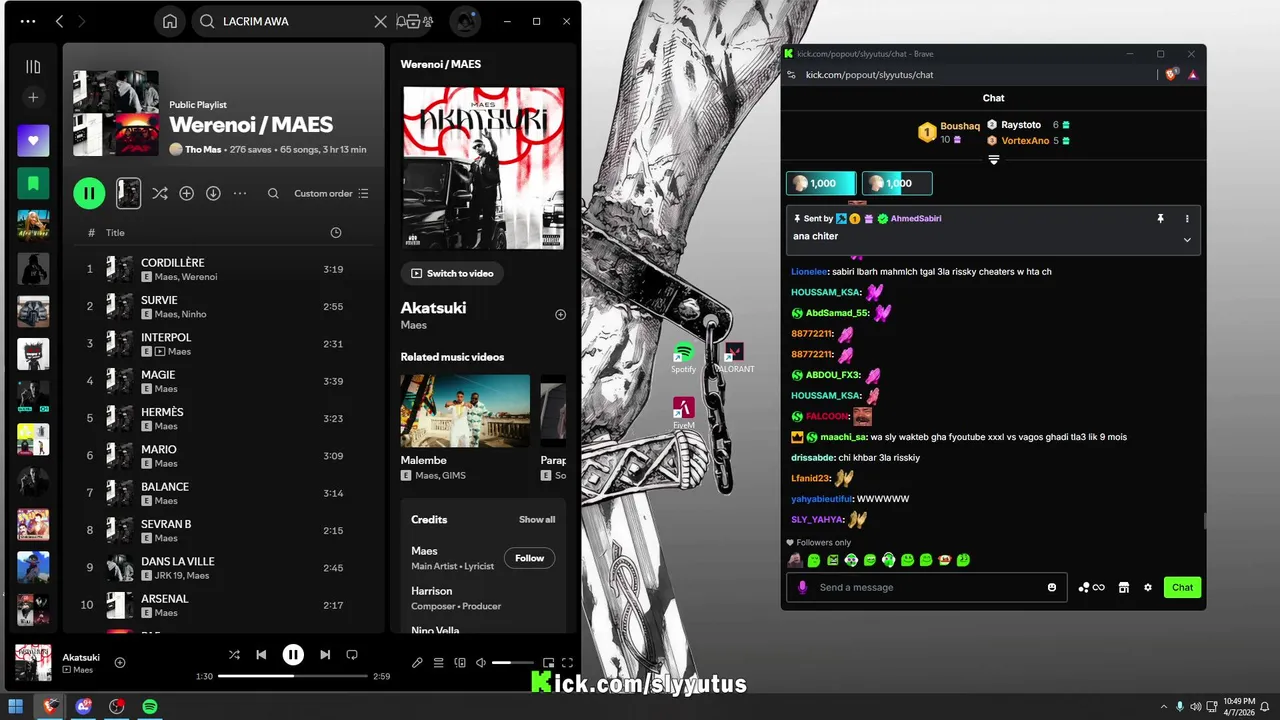Screen dimensions: 1280x720
Task: Open Brave Shields icon in chat window
Action: tap(1172, 75)
